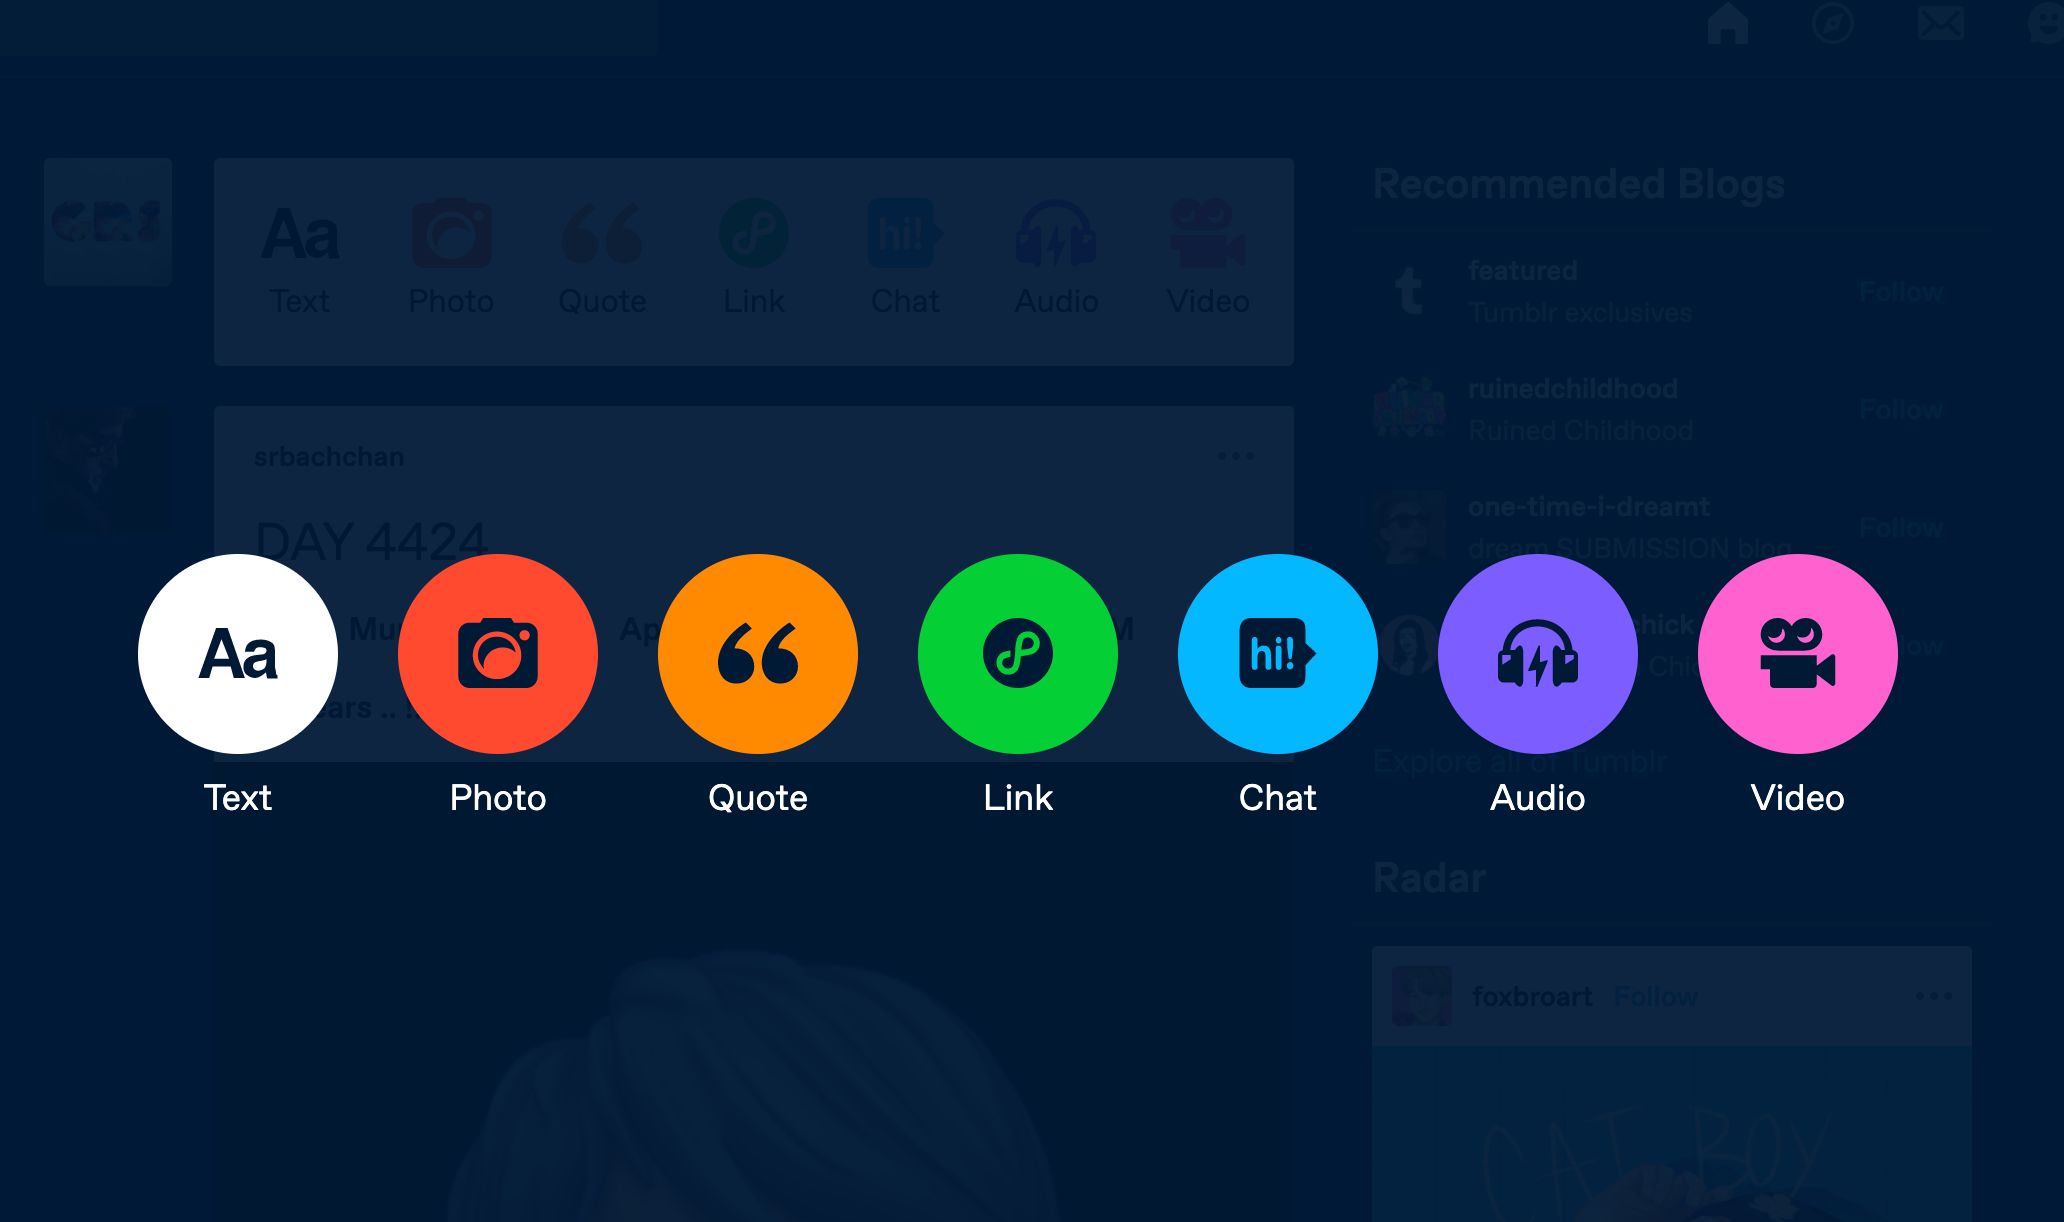The image size is (2064, 1222).
Task: Open one-time-i-dreamt blog avatar
Action: (x=1410, y=527)
